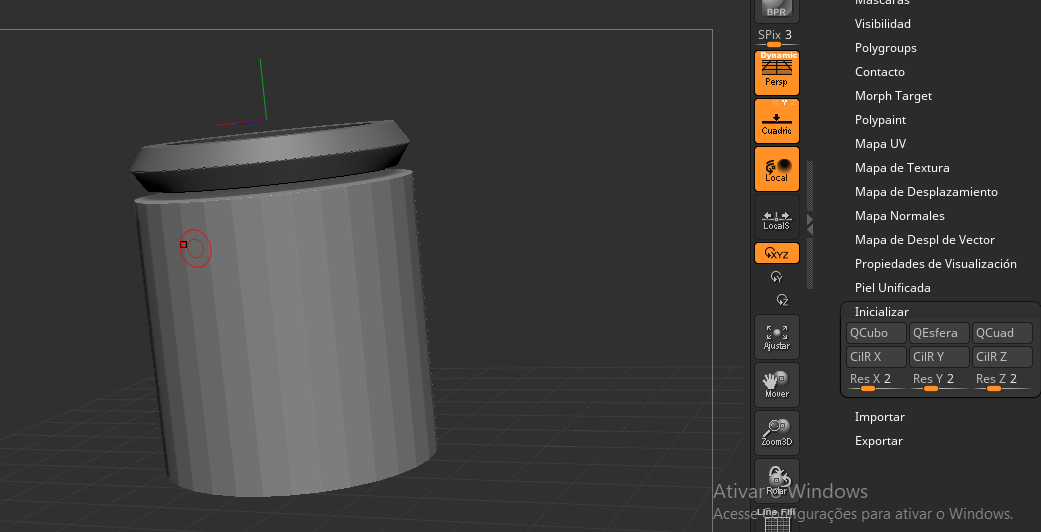Expand the Contacto submenu
Viewport: 1041px width, 532px height.
tap(880, 72)
